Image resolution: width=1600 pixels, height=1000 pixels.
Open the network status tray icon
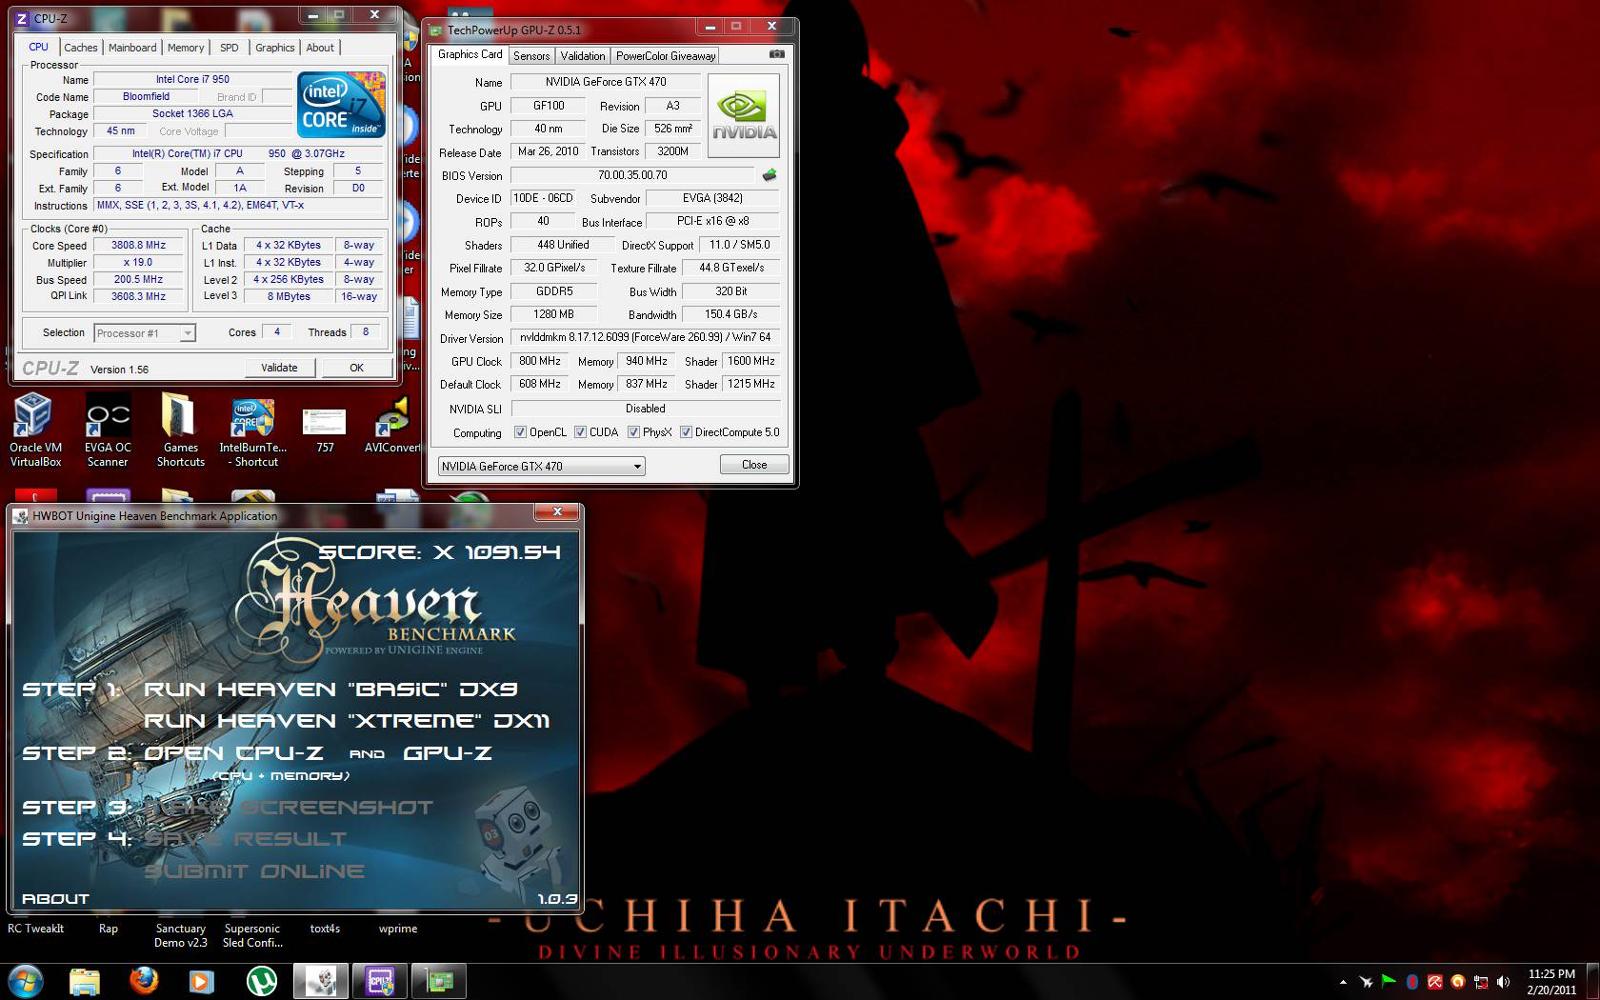[1481, 982]
